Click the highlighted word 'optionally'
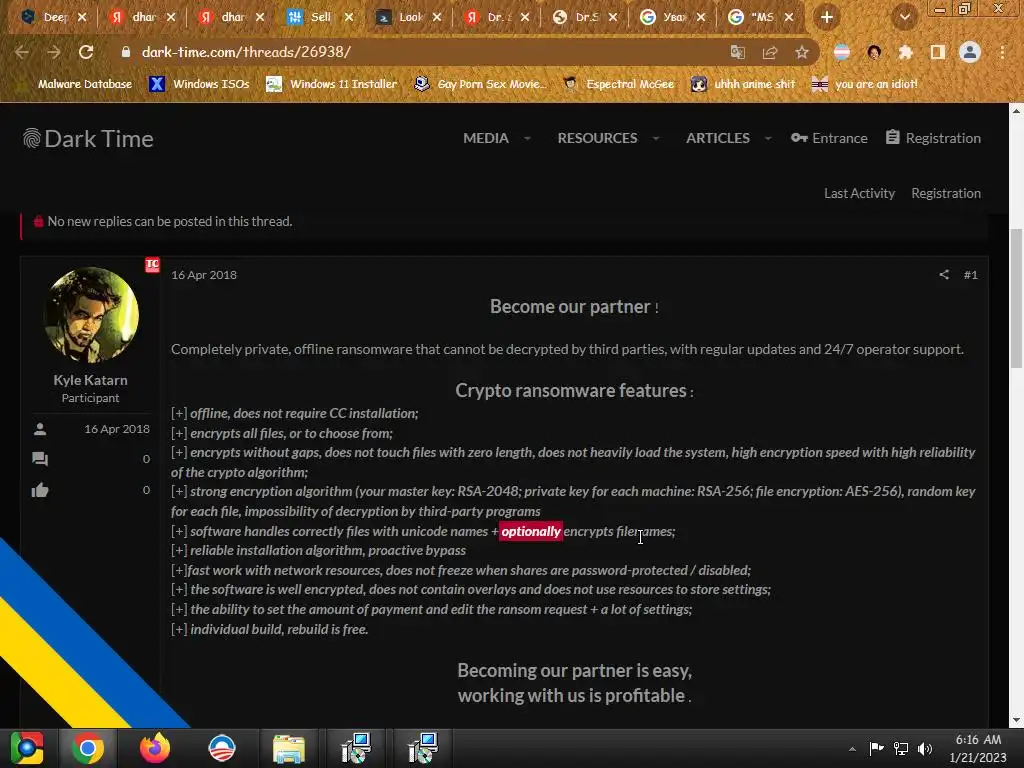Image resolution: width=1024 pixels, height=768 pixels. [x=531, y=531]
